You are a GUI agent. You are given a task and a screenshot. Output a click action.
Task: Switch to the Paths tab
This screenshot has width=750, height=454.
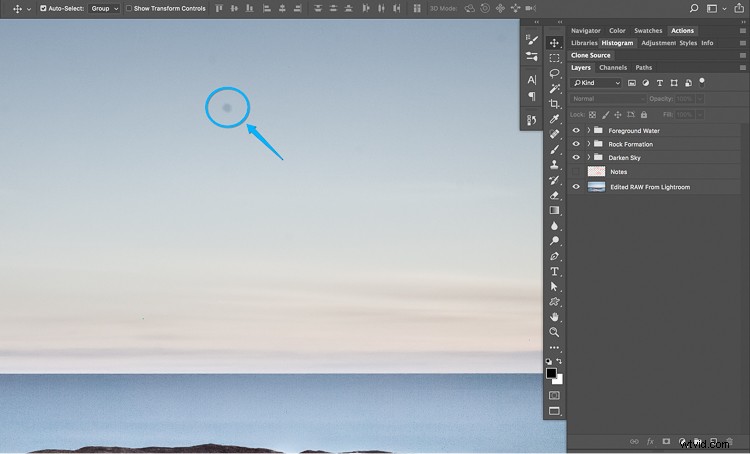tap(643, 67)
